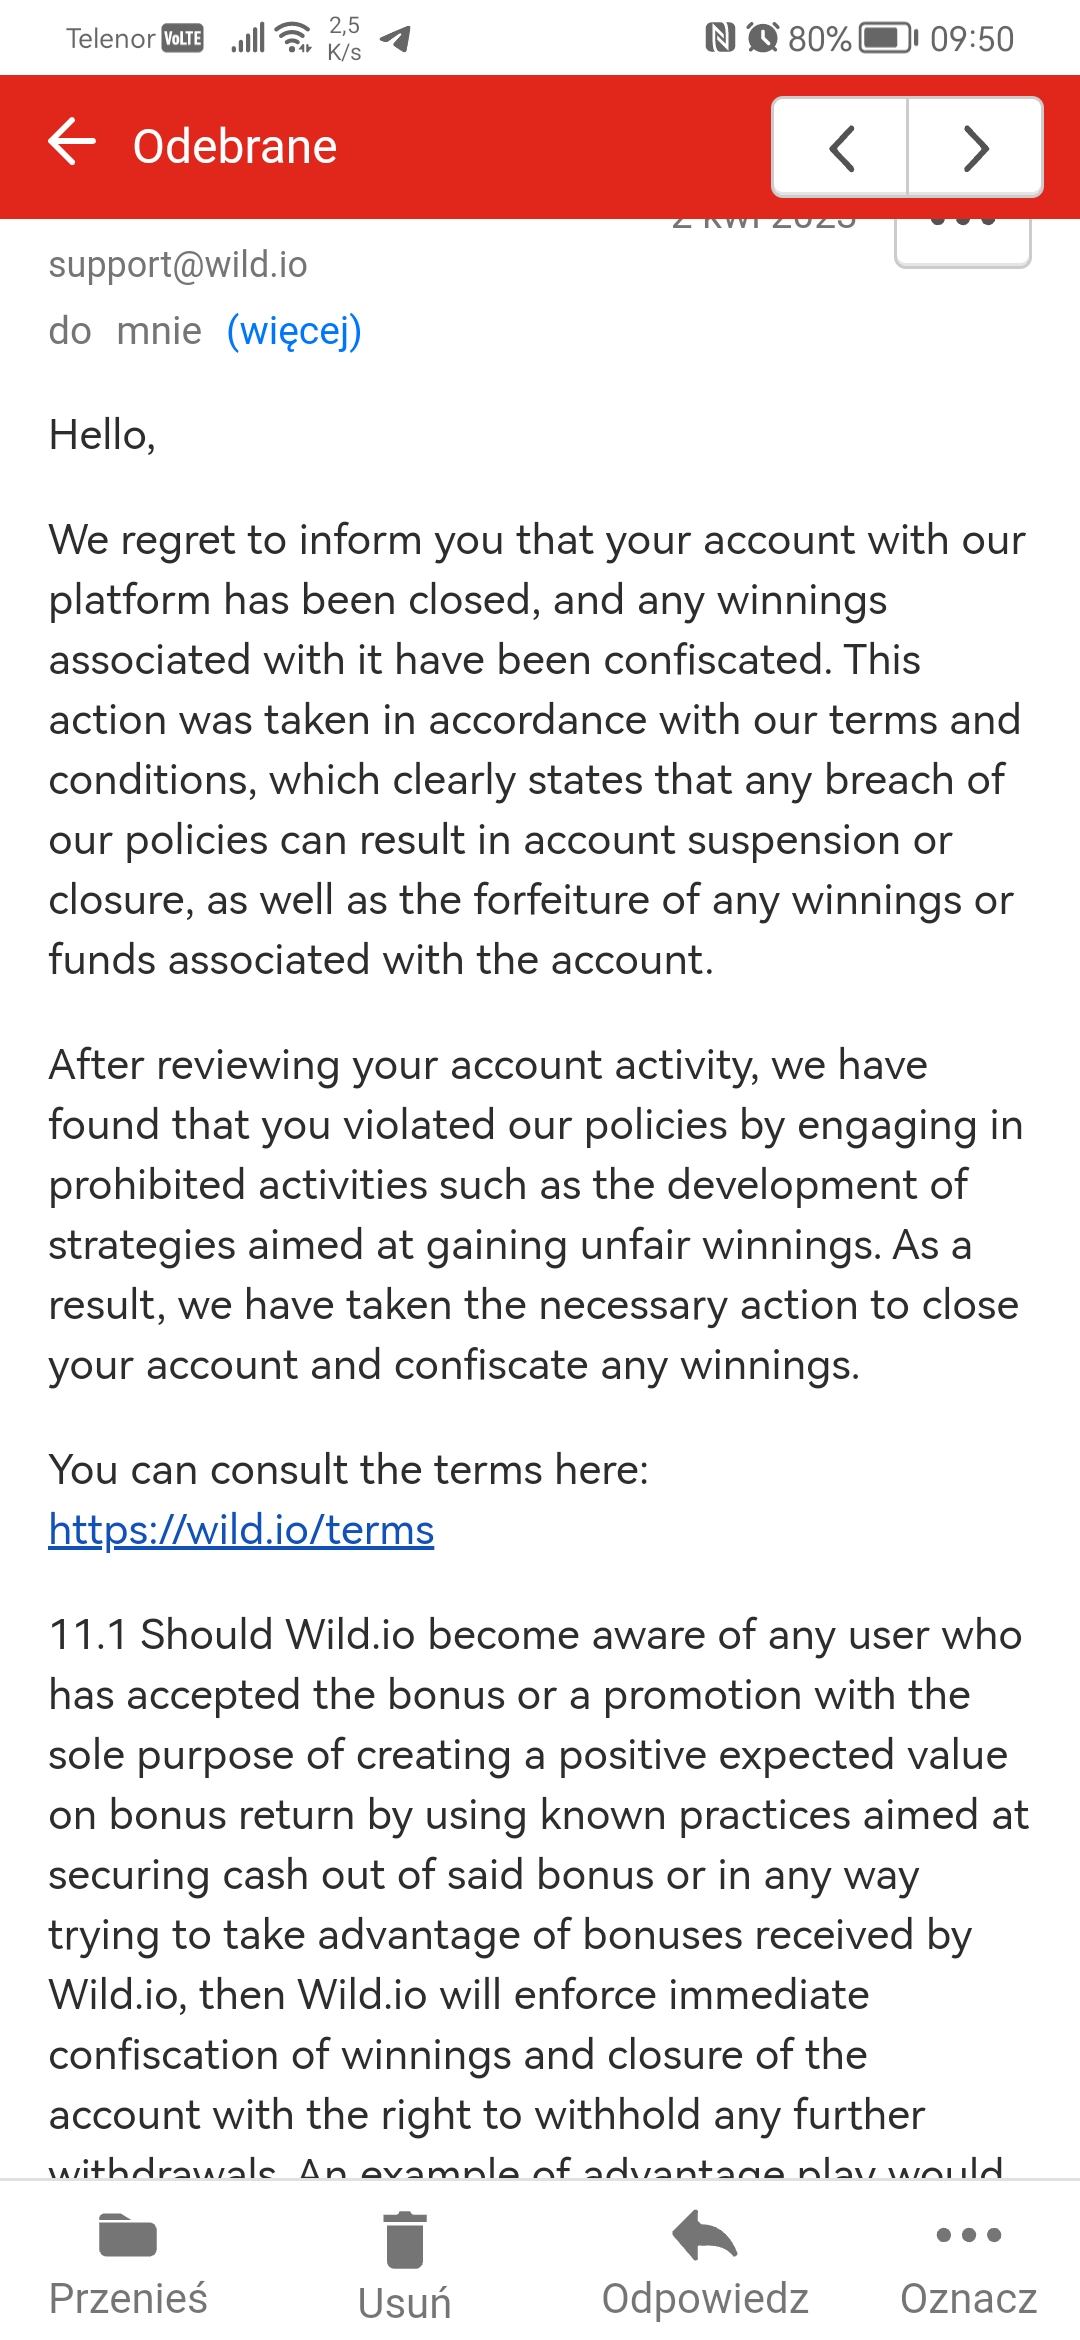Select the Odpowiedz label in bottom bar

pos(704,2298)
